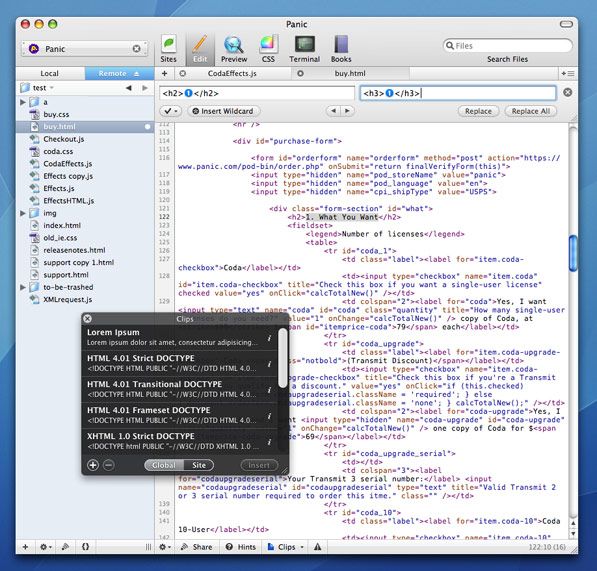Expand the img folder
Image resolution: width=597 pixels, height=571 pixels.
pyautogui.click(x=23, y=213)
